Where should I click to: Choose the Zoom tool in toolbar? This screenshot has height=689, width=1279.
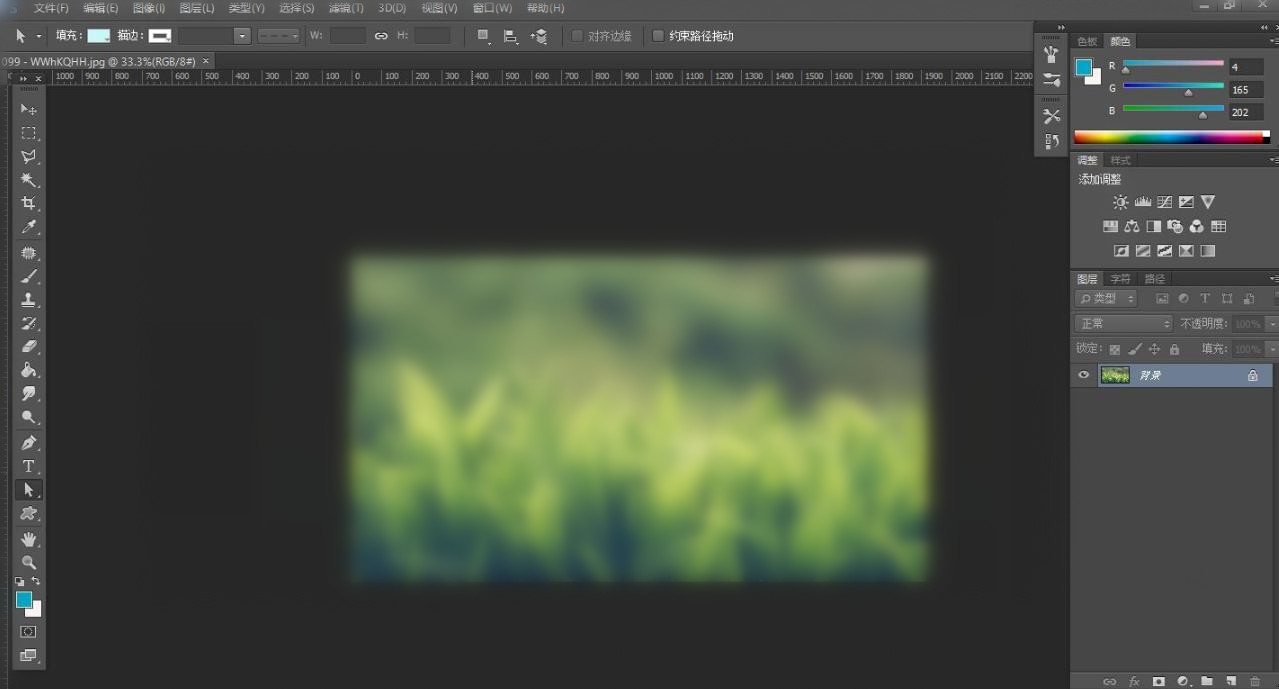click(x=28, y=563)
